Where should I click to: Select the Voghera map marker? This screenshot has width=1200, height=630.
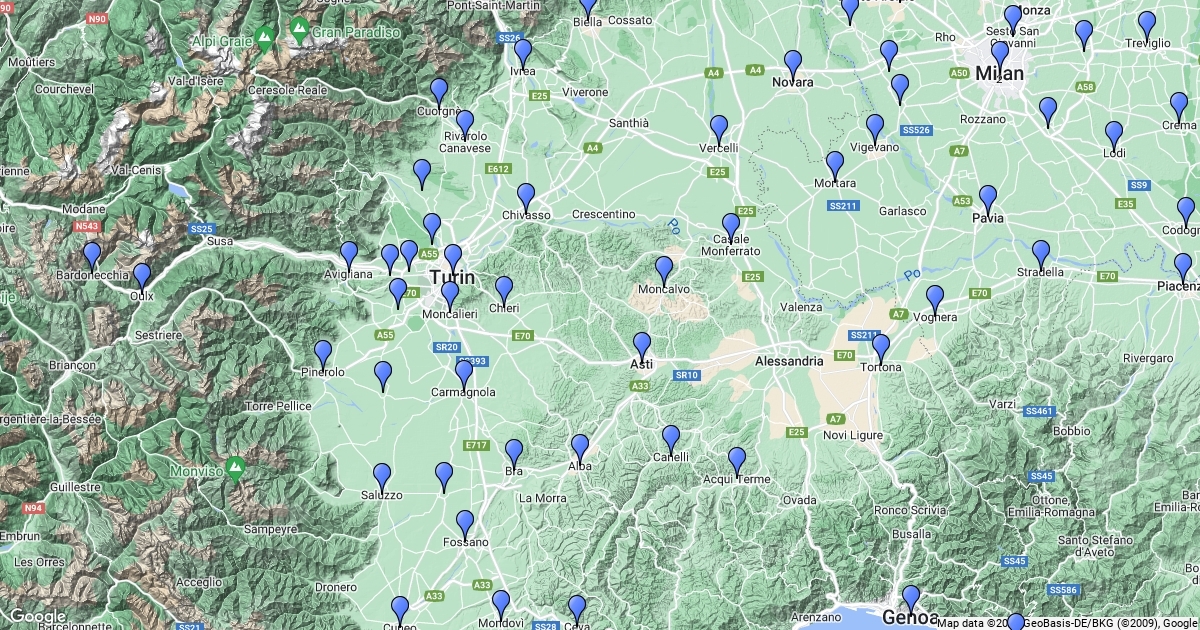coord(935,301)
